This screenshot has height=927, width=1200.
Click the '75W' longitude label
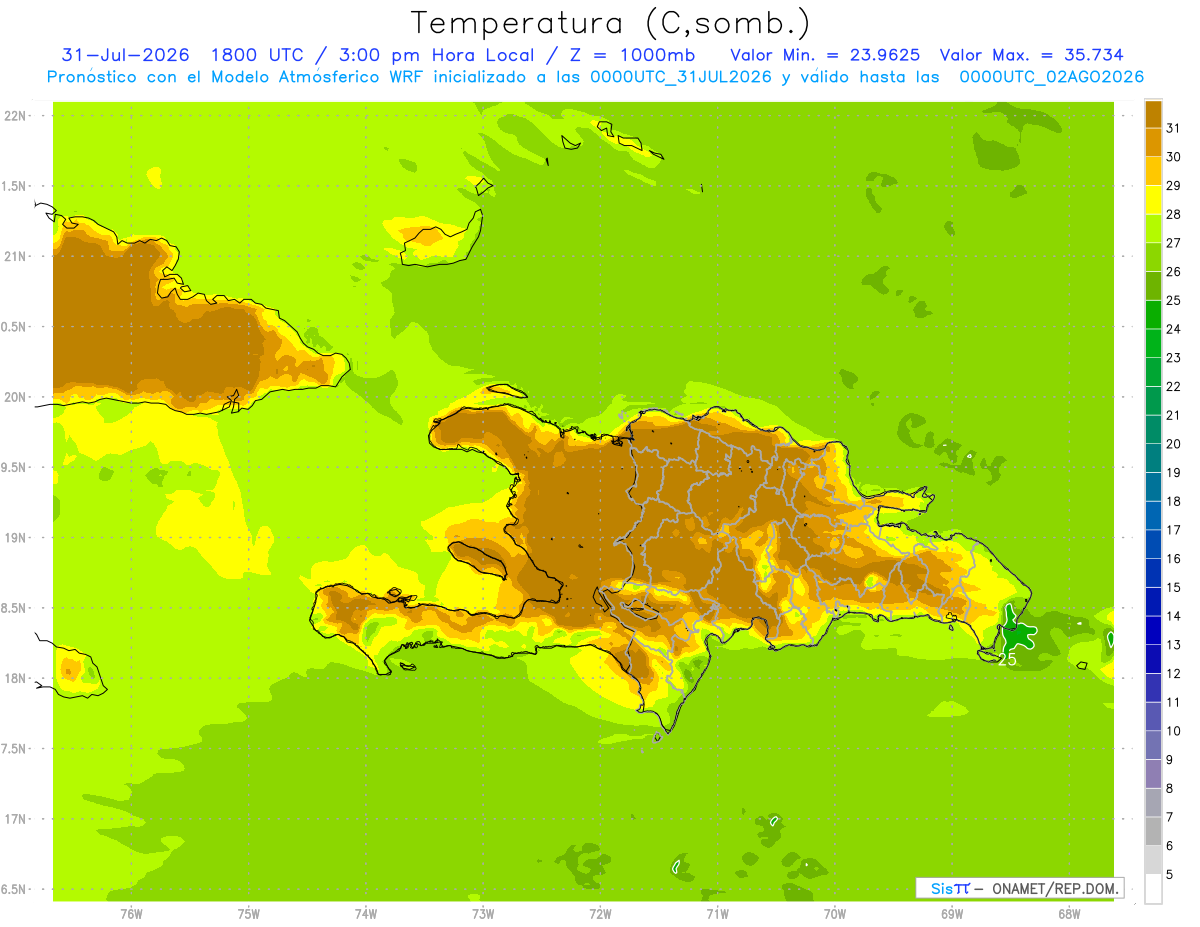[x=248, y=914]
